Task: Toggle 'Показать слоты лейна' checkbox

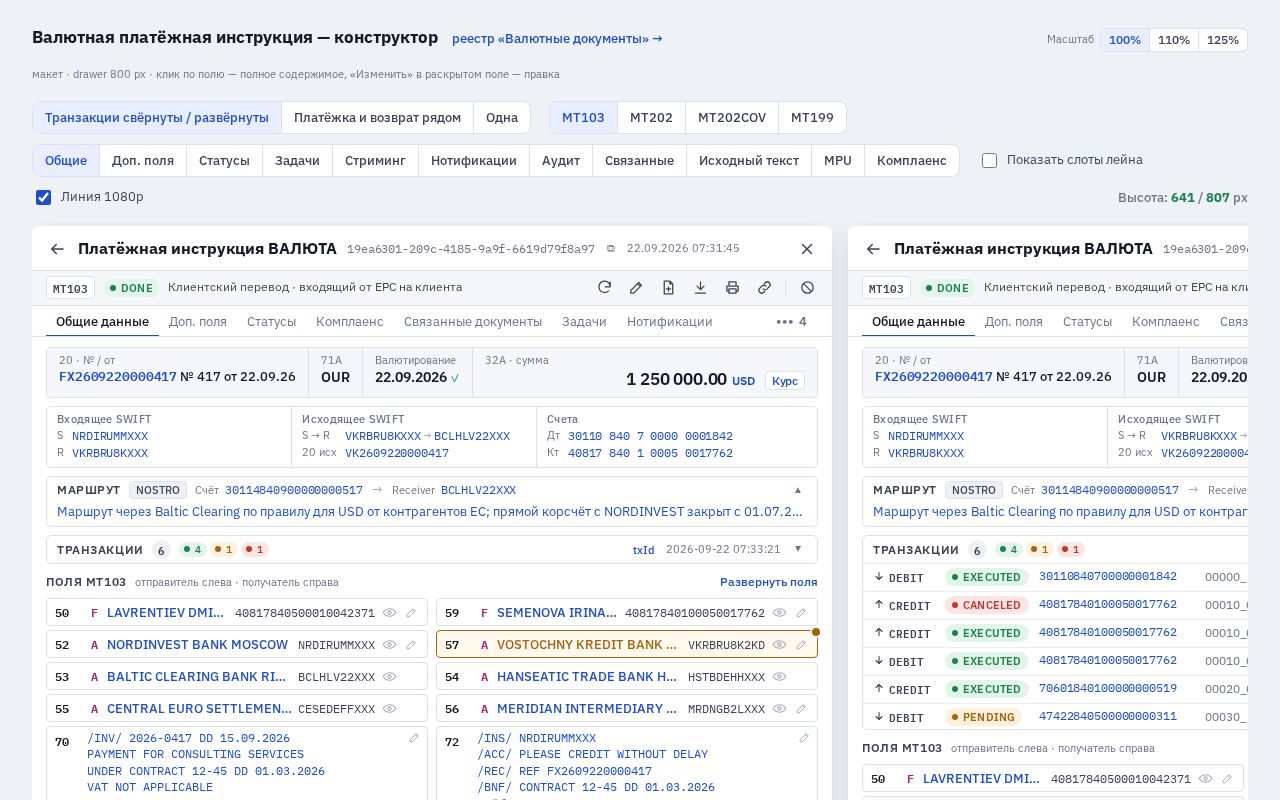Action: click(990, 160)
